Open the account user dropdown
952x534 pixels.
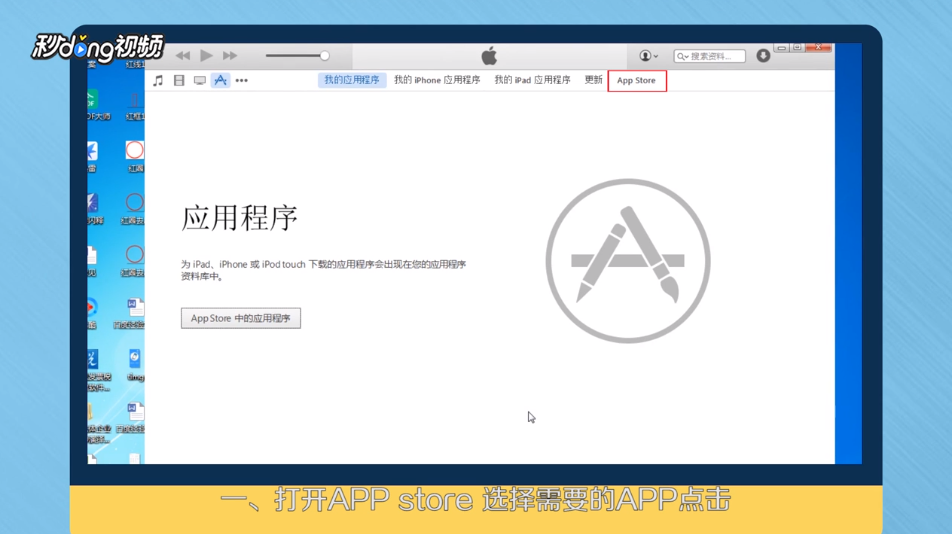click(x=648, y=56)
